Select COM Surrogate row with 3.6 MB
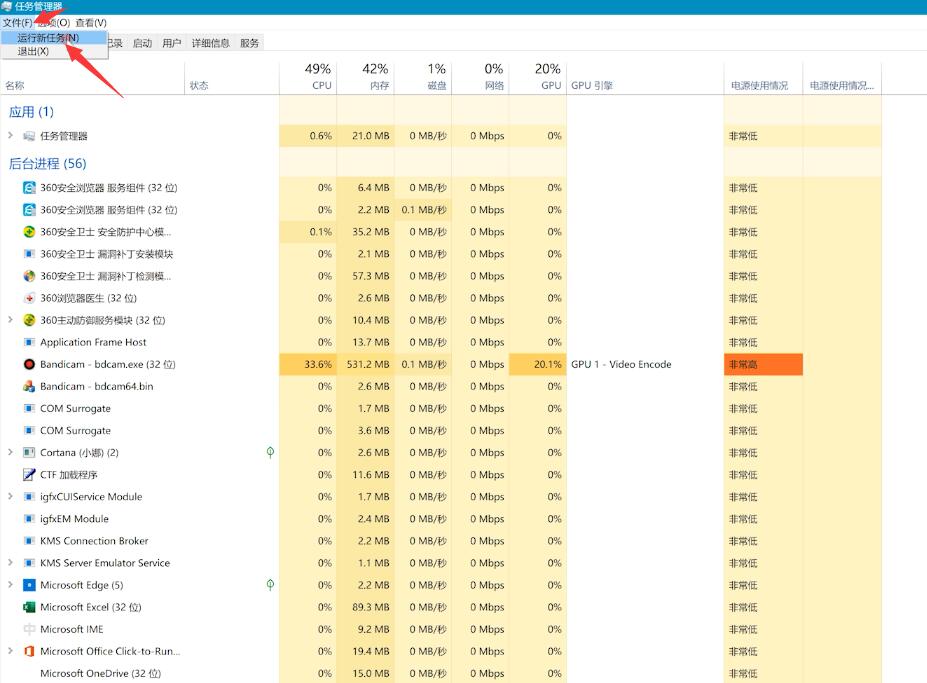 pyautogui.click(x=440, y=430)
